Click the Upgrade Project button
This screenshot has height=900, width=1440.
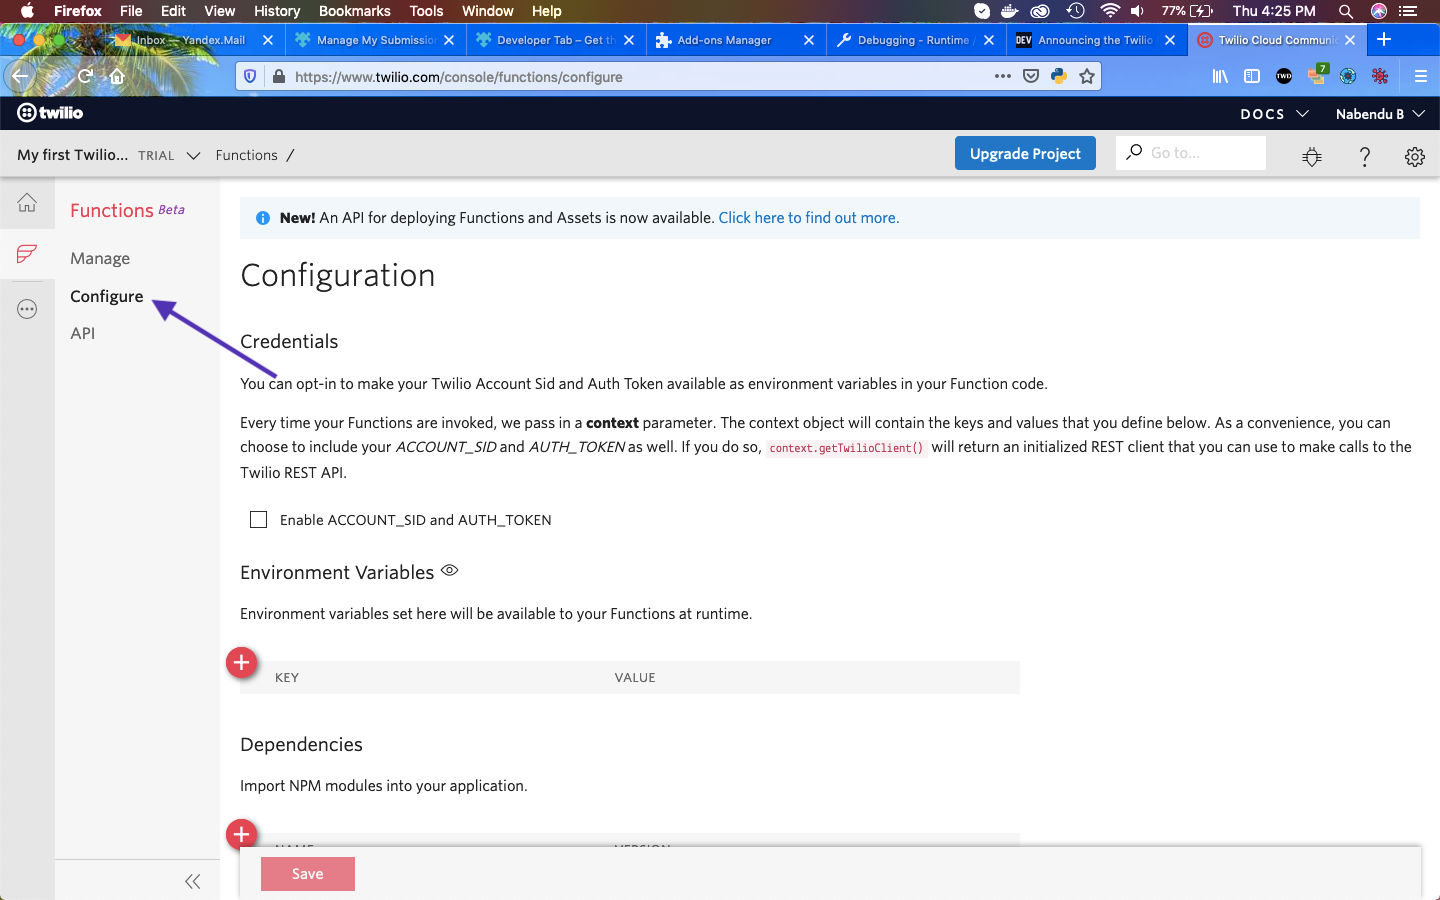pos(1025,153)
